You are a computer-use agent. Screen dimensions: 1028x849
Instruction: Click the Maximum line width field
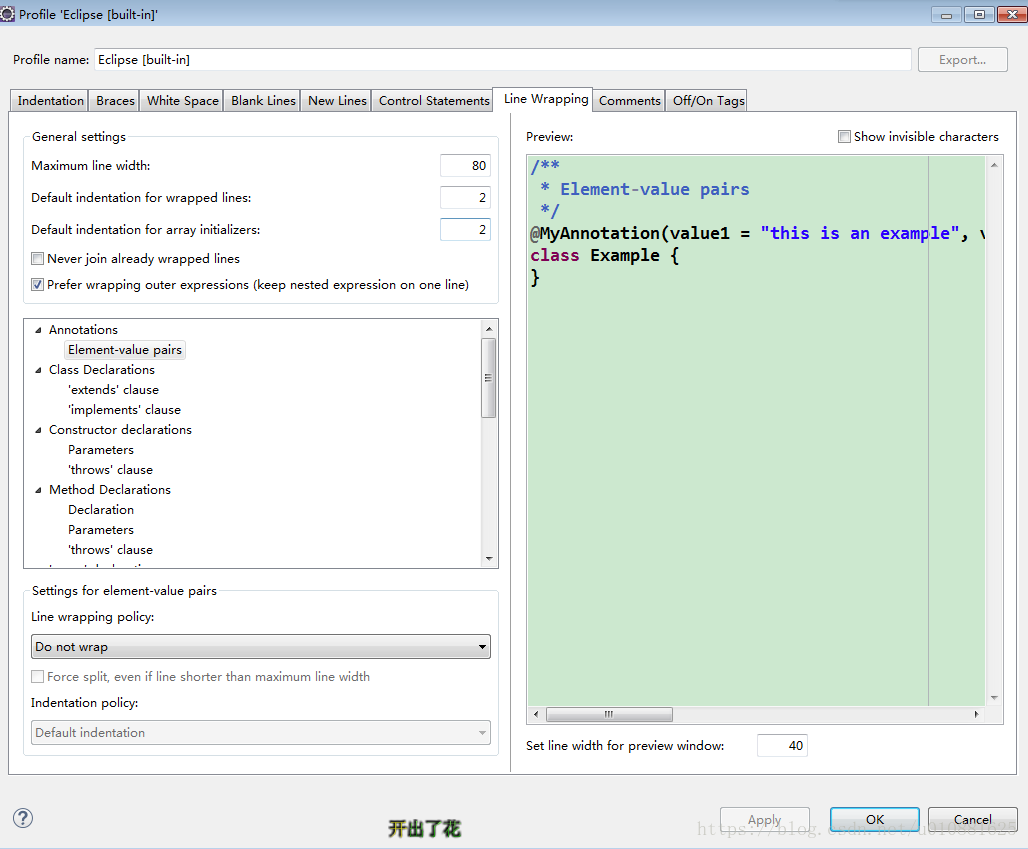point(465,166)
